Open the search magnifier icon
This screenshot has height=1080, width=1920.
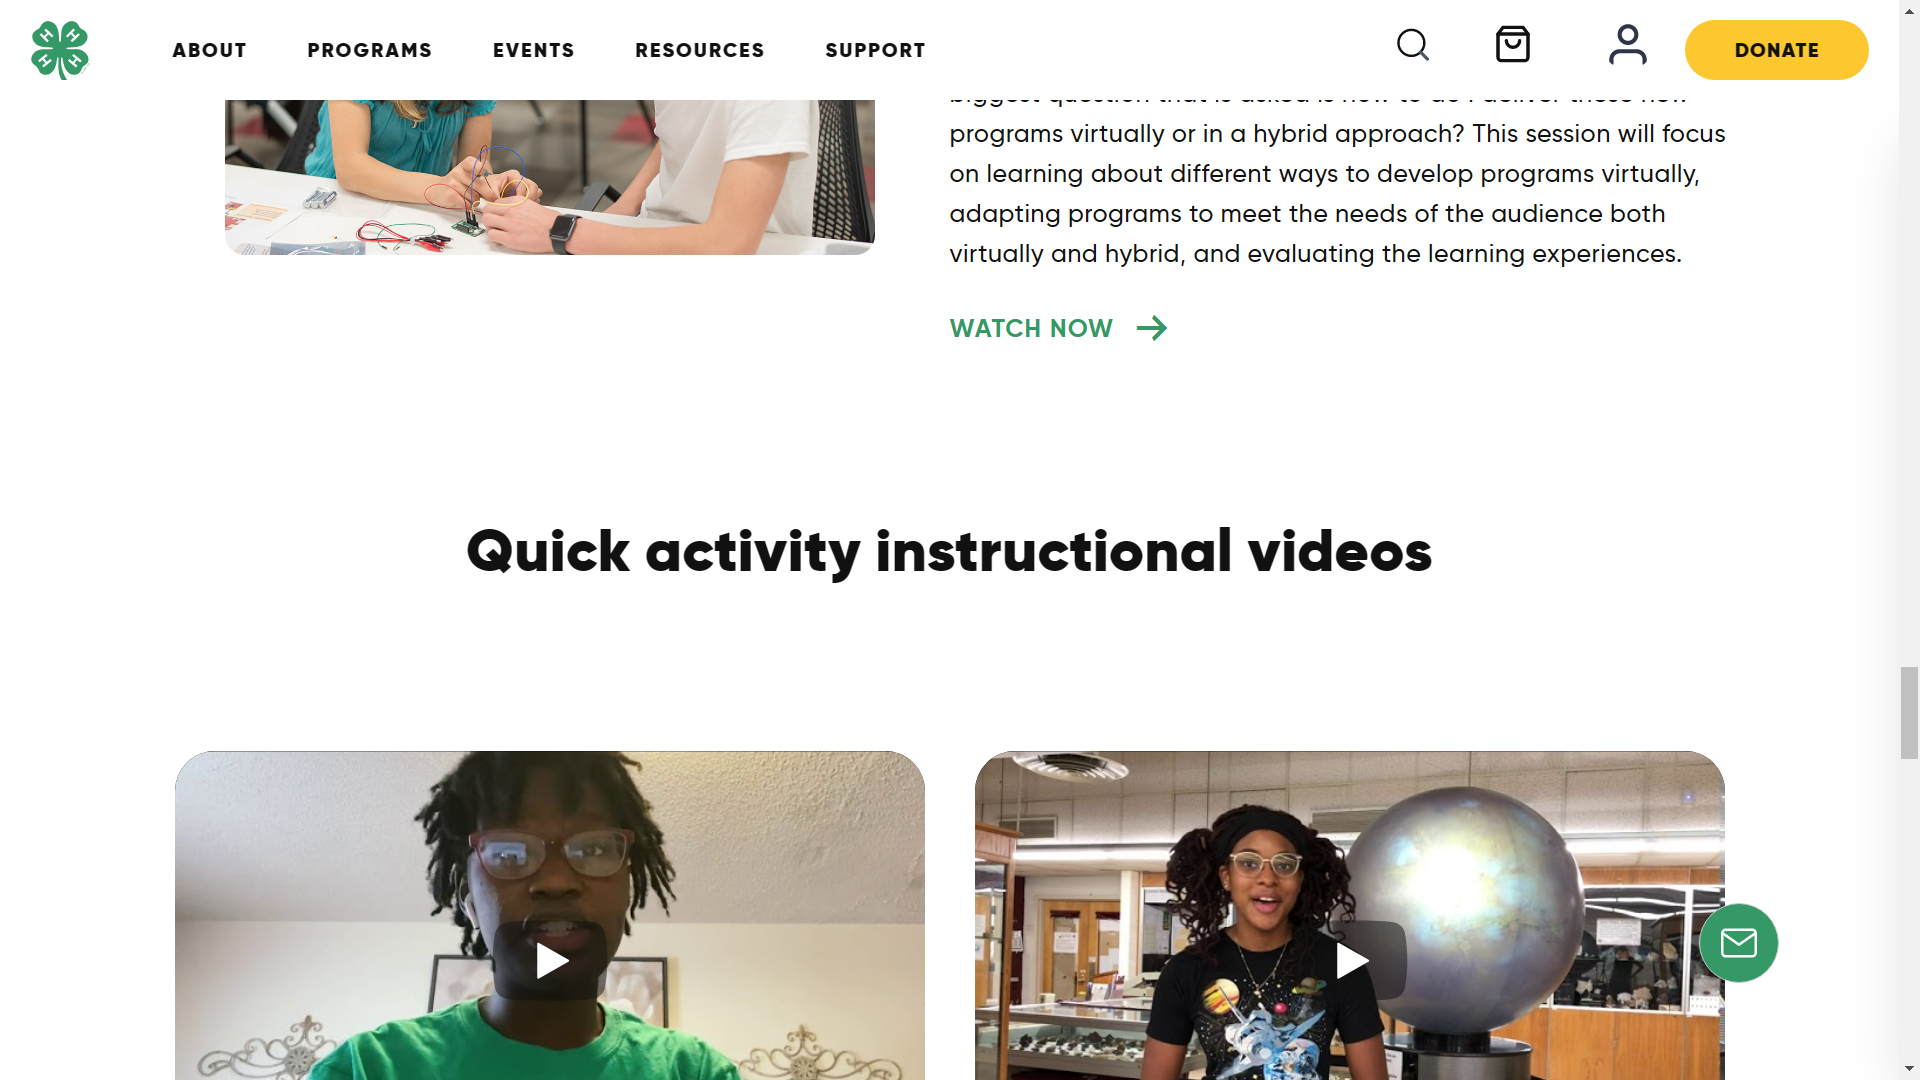(1413, 45)
